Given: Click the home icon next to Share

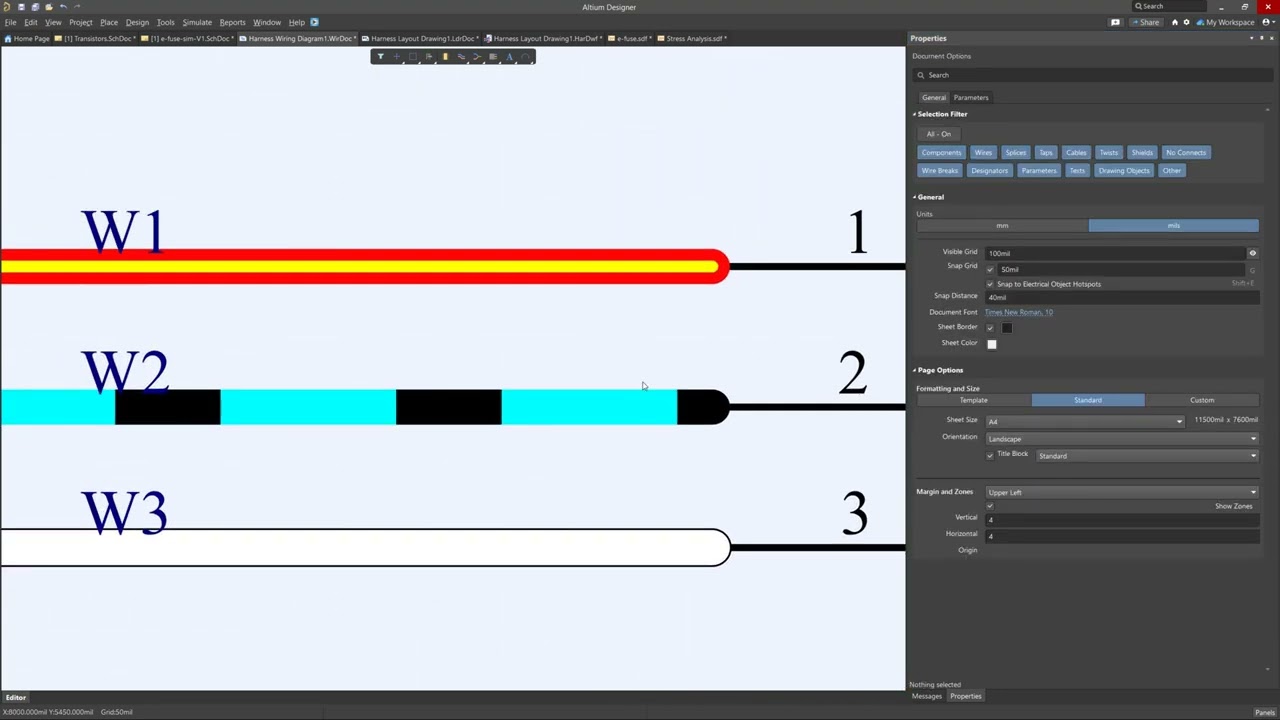Looking at the screenshot, I should [1174, 22].
